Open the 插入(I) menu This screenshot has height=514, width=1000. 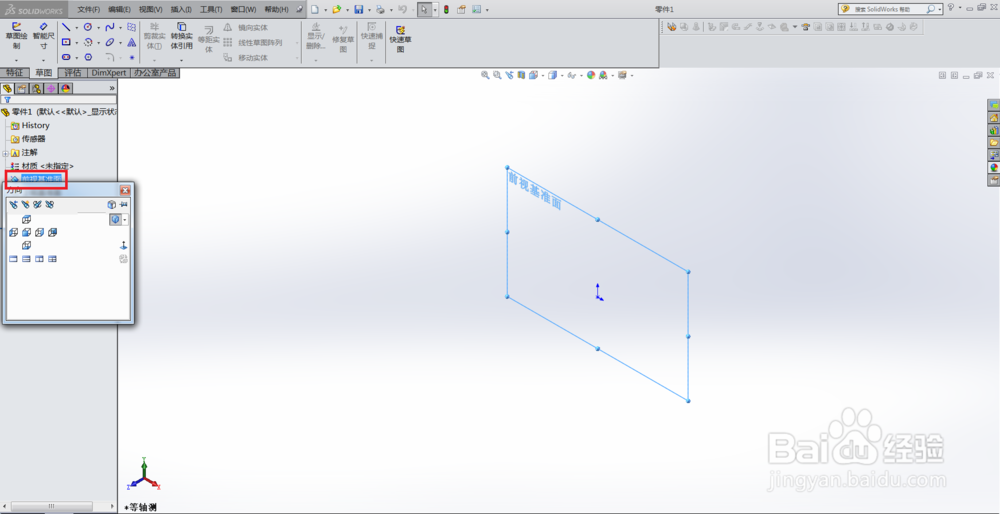pos(181,10)
